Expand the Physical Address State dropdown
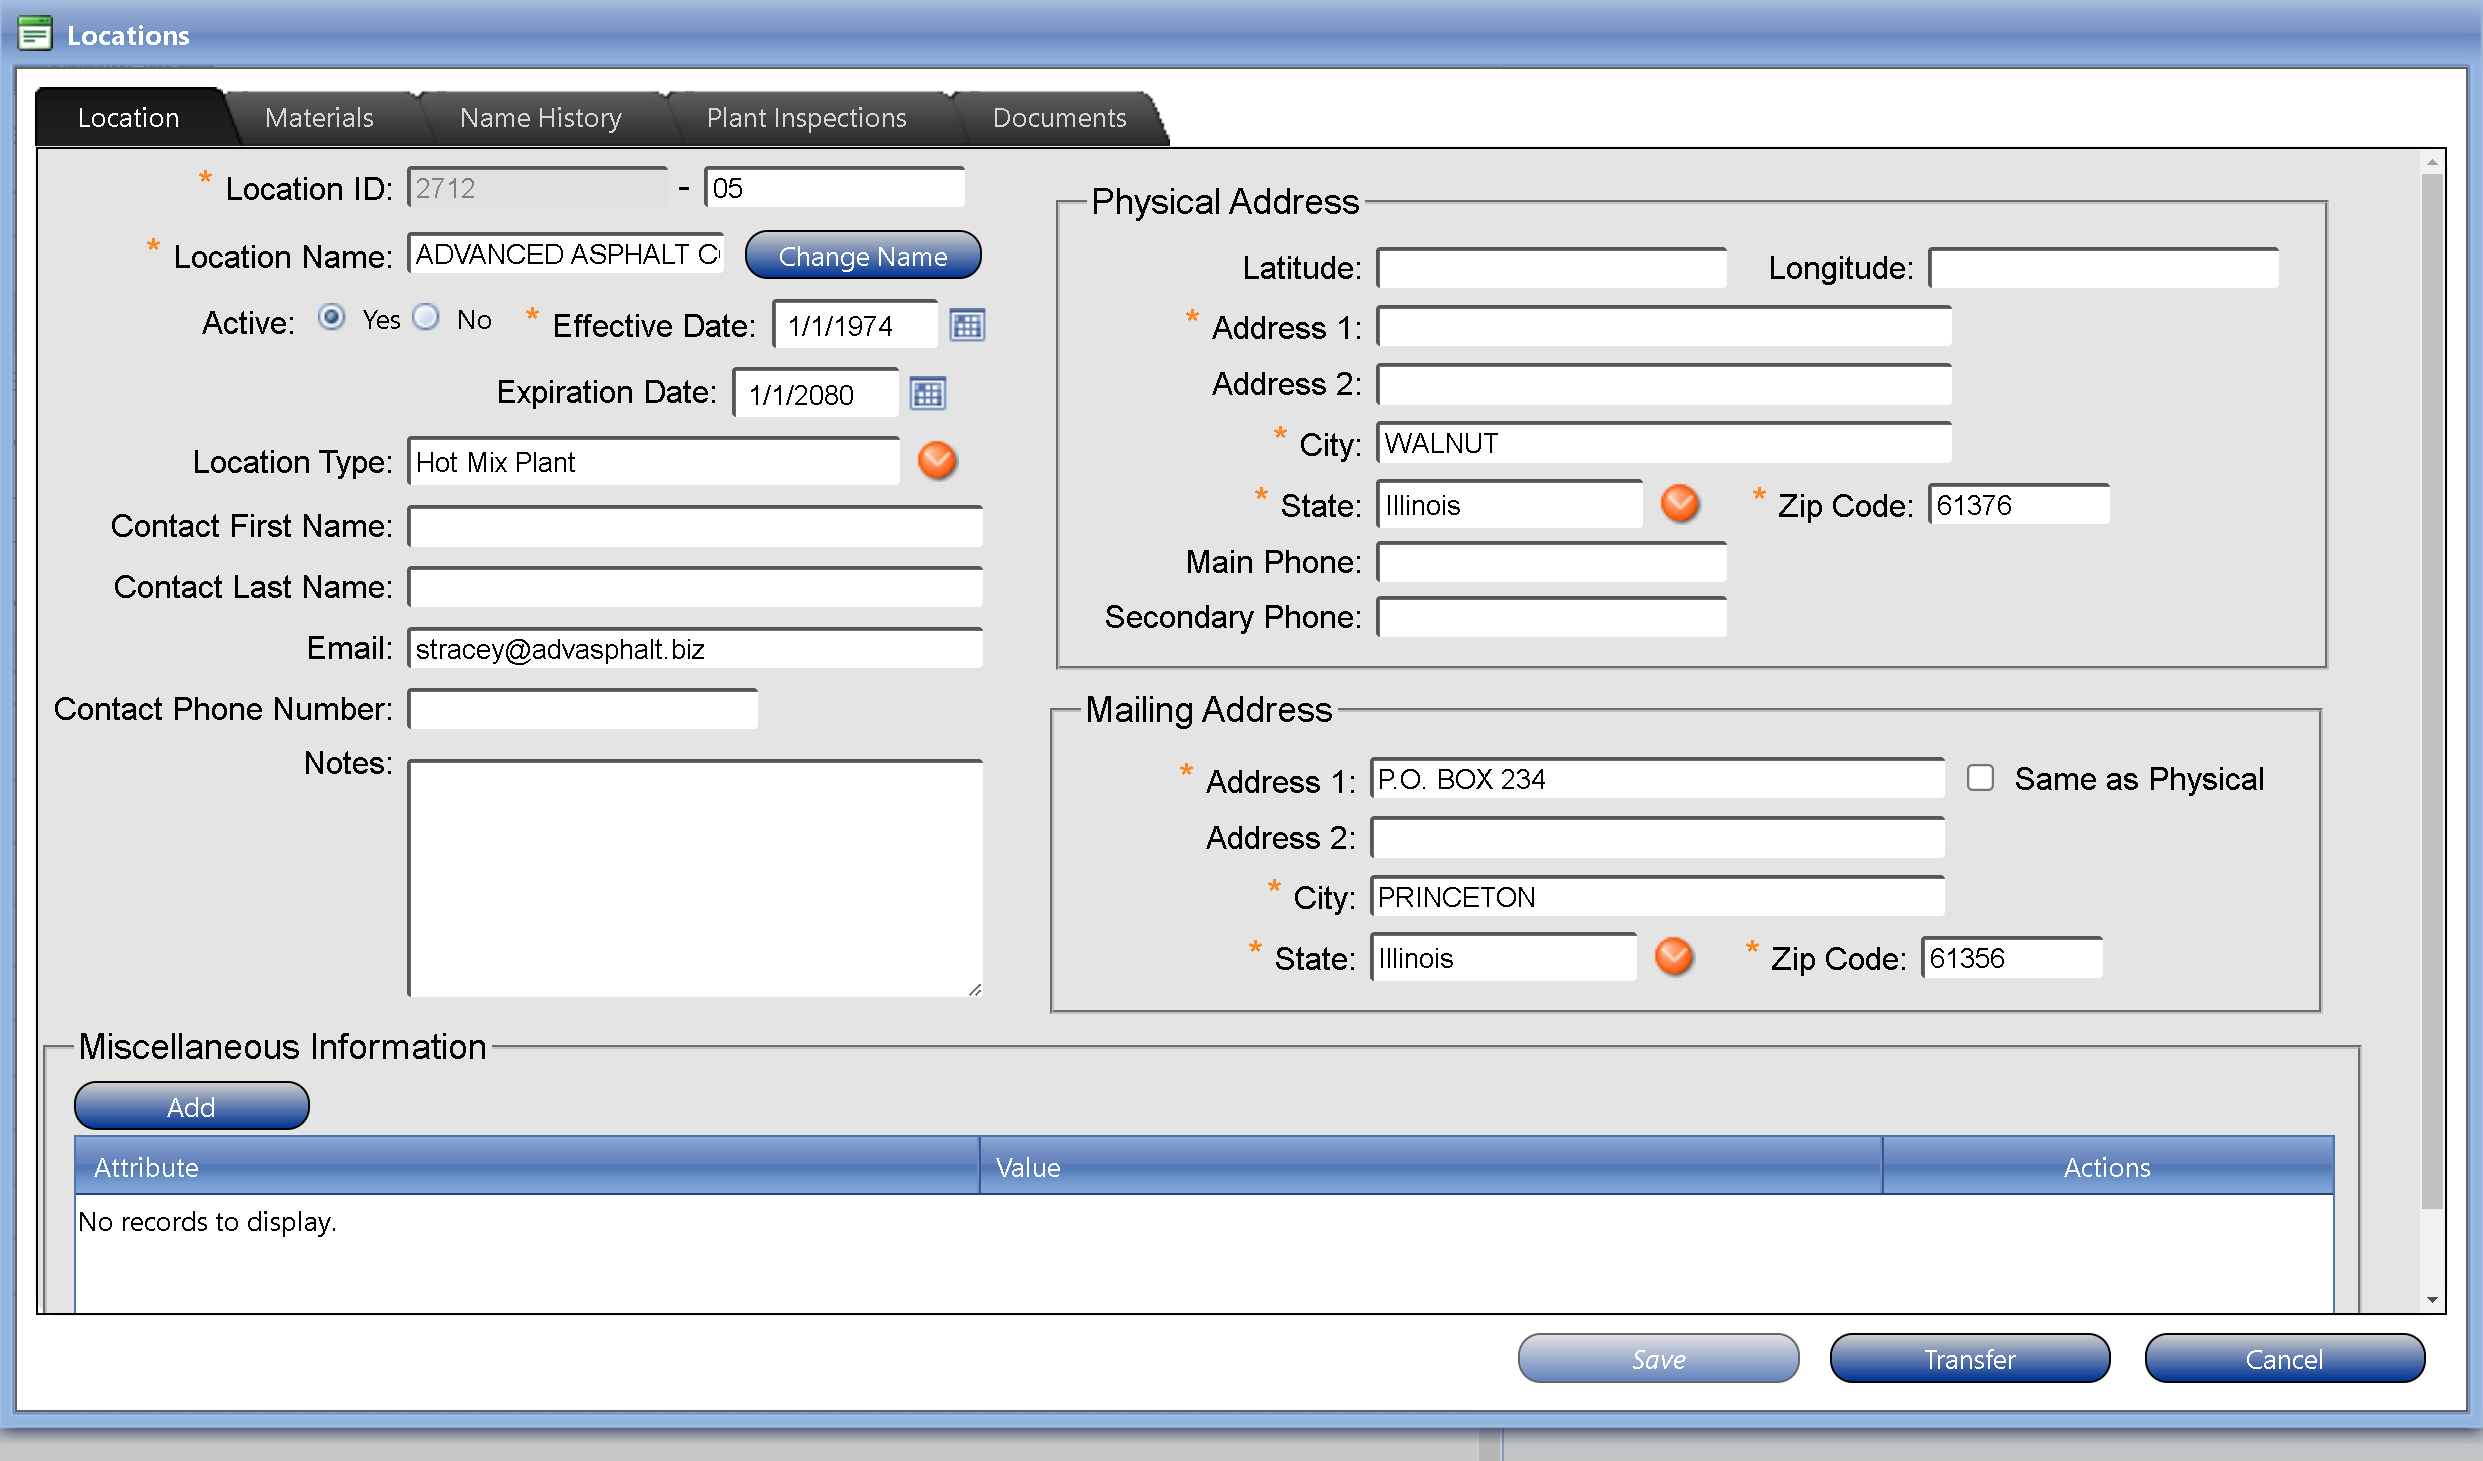2483x1461 pixels. tap(1680, 504)
